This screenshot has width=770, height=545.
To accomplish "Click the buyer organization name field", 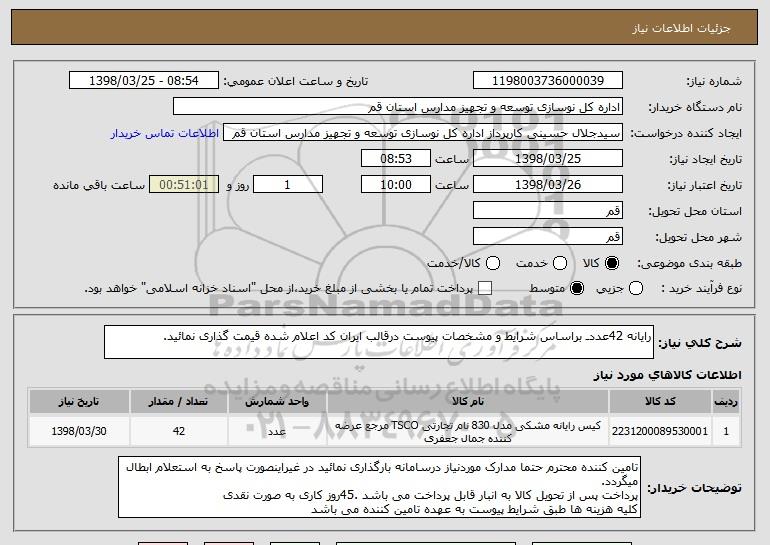I will point(398,107).
